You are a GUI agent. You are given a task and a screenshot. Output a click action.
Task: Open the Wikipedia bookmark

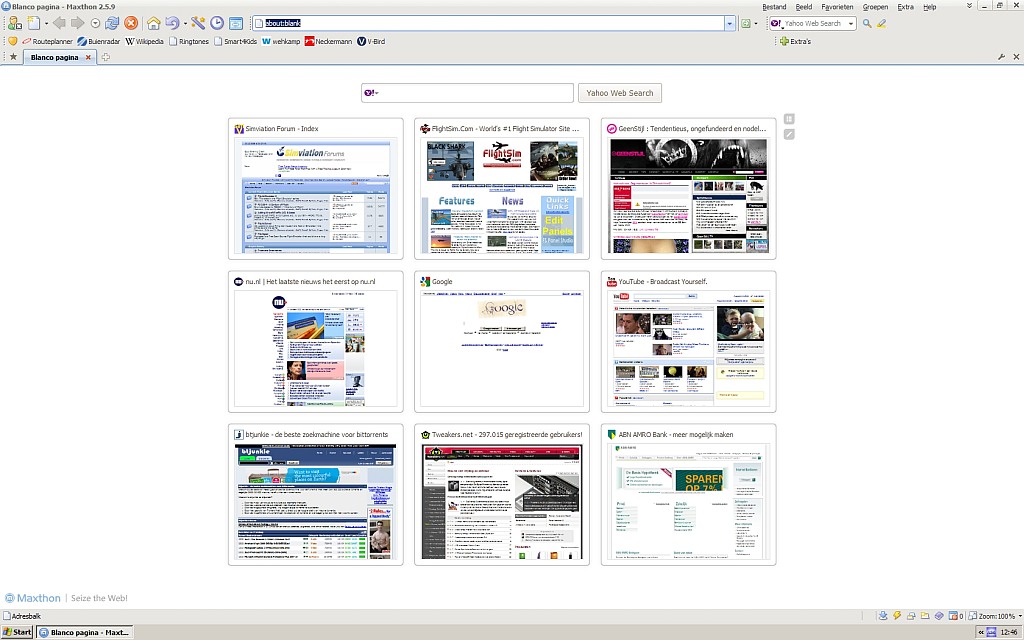144,41
